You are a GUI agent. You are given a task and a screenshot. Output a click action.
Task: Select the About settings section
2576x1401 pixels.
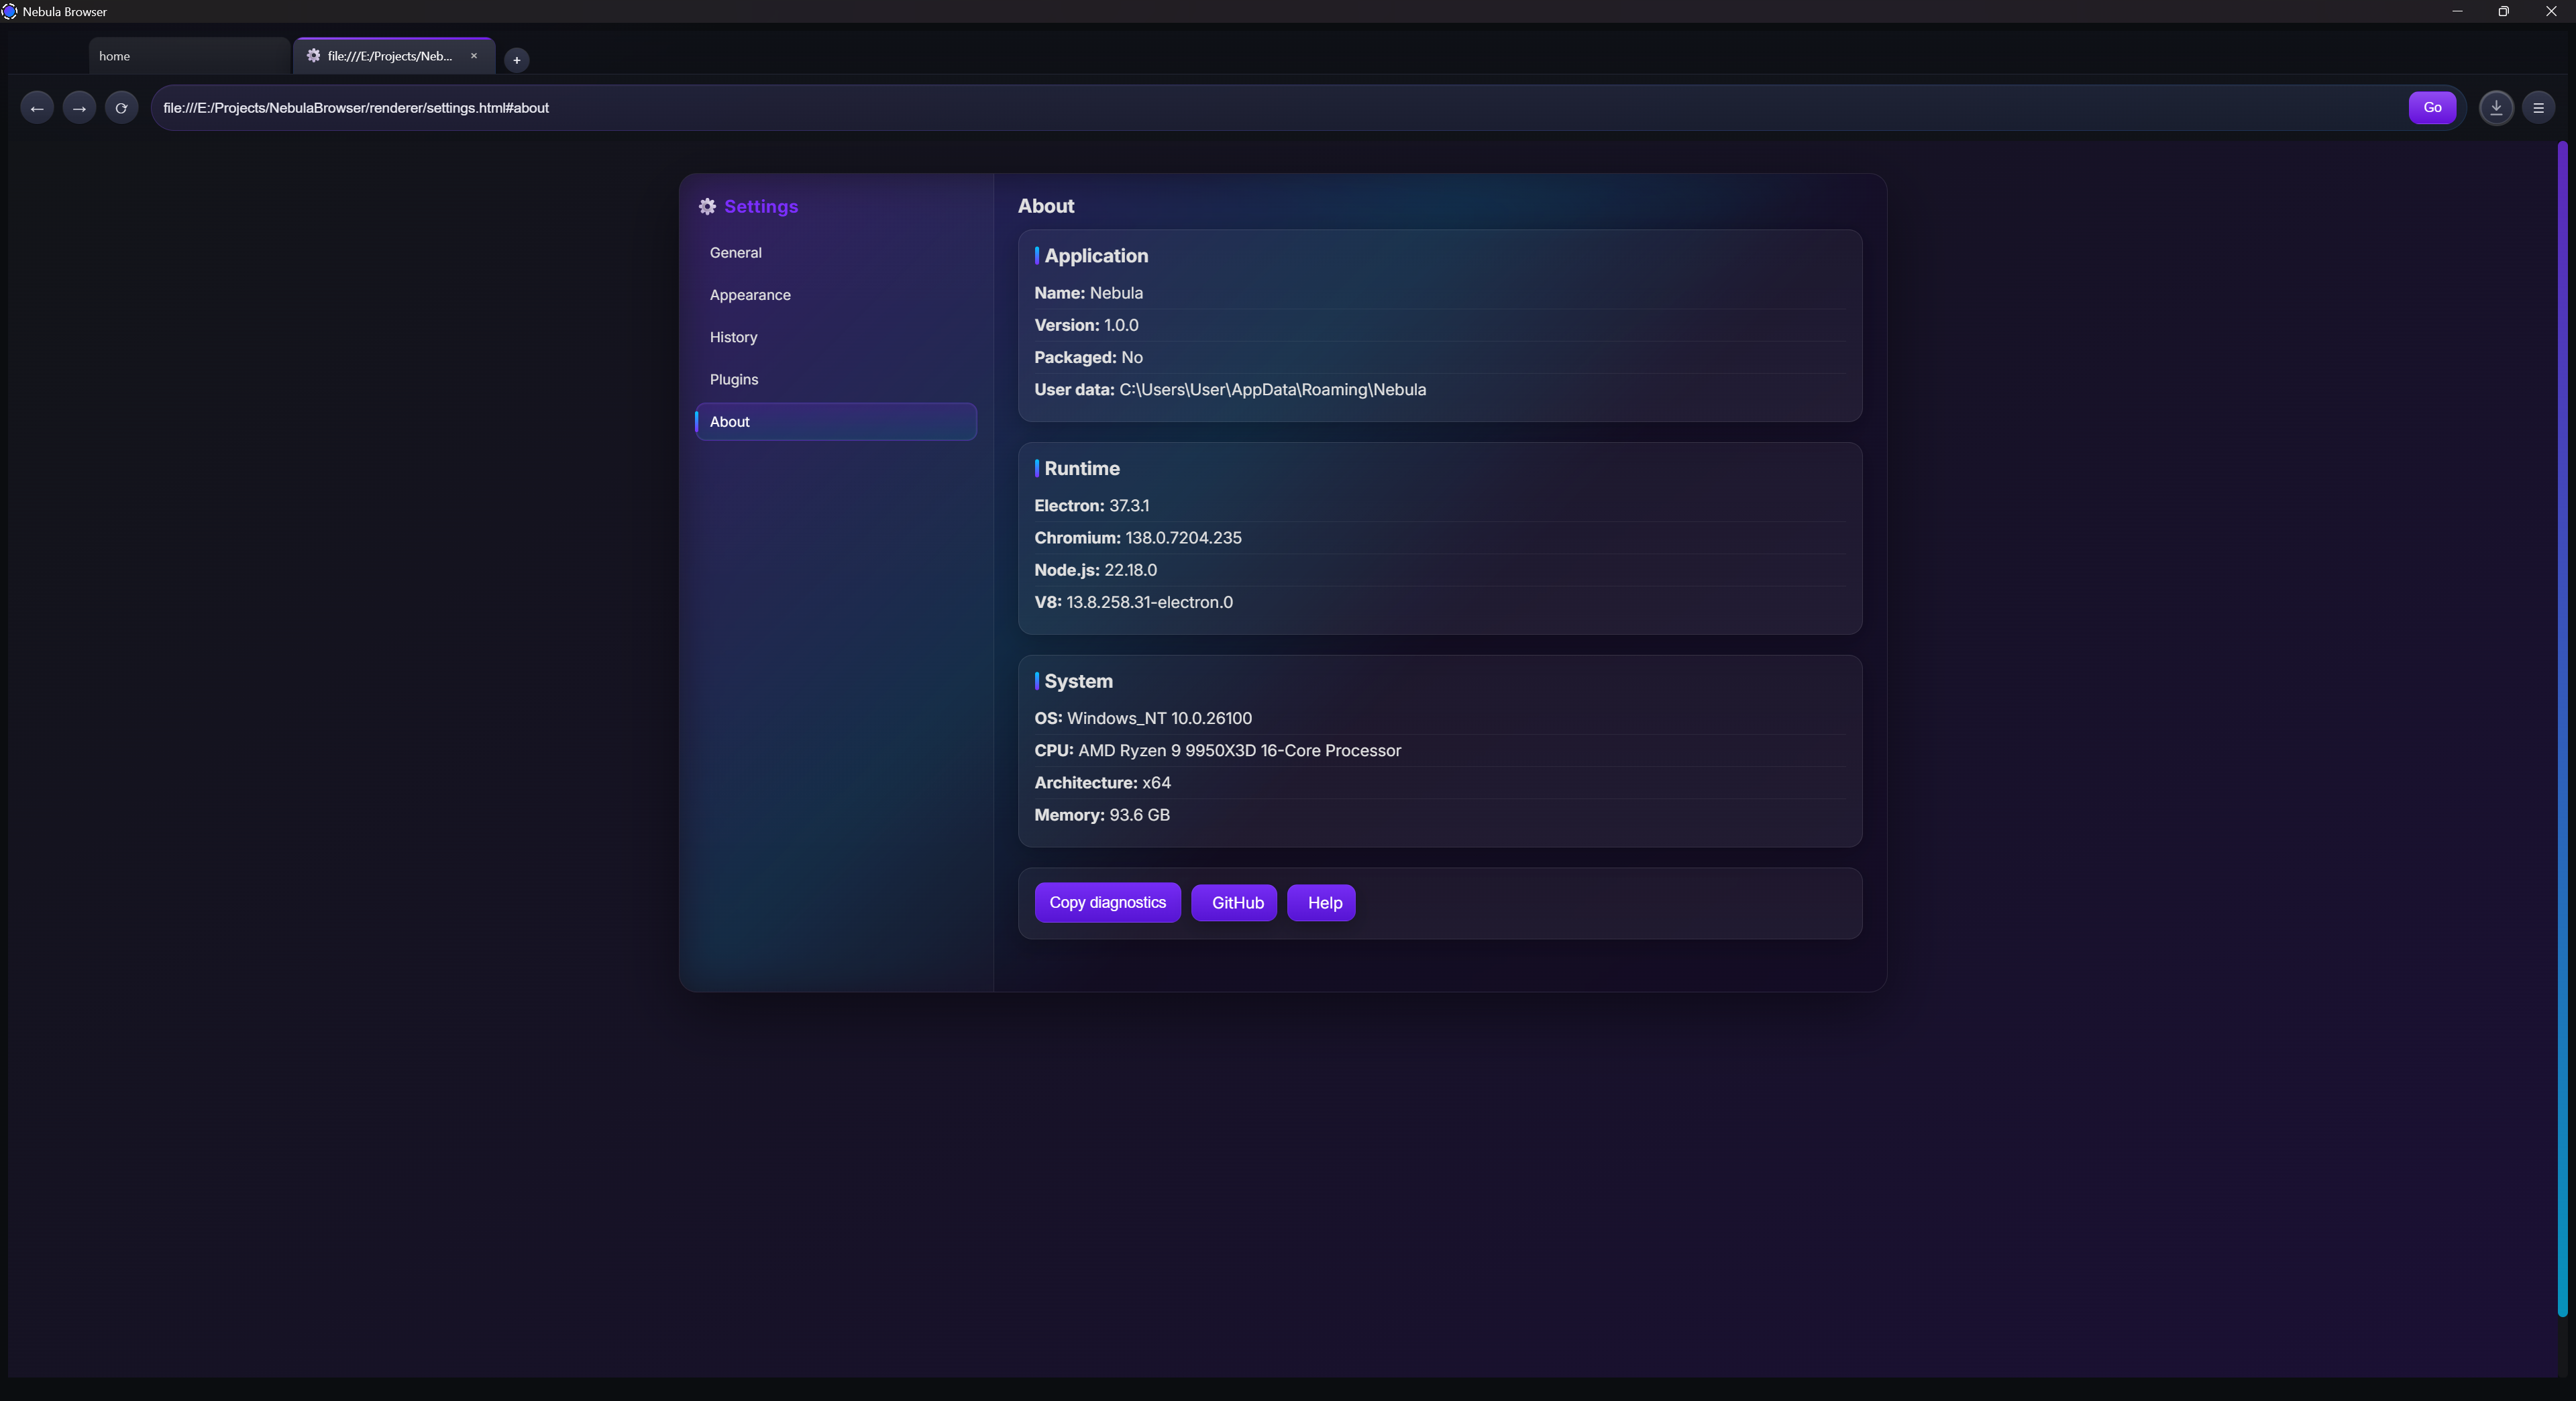[836, 422]
